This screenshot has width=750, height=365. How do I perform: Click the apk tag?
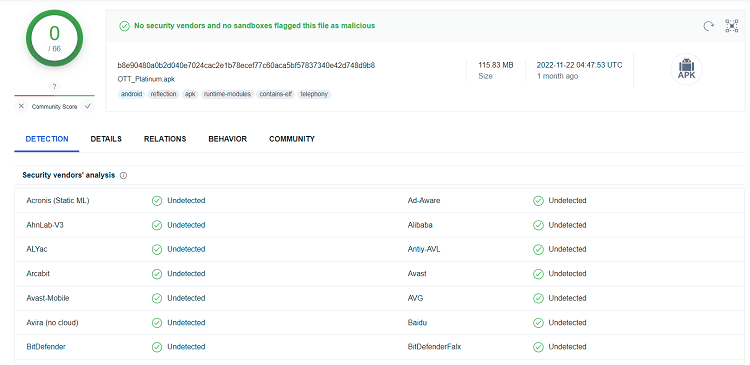coord(190,94)
